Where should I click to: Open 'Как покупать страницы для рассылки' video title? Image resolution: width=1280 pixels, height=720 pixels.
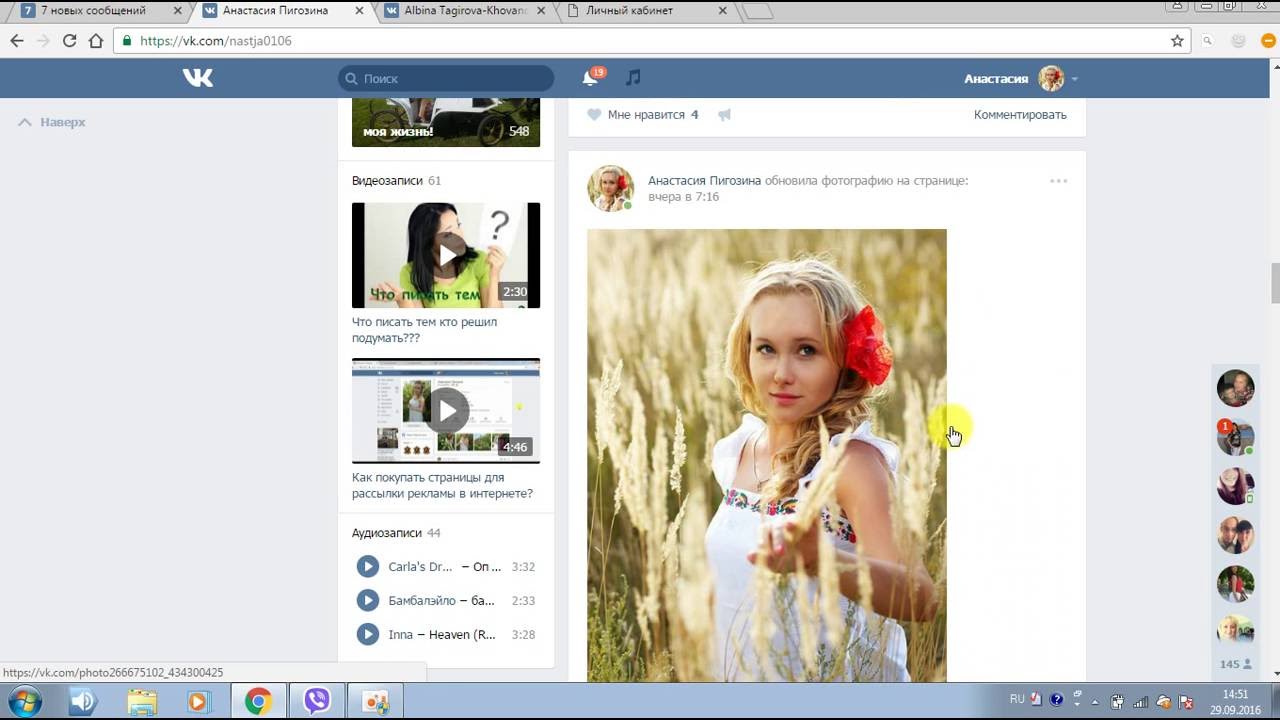pyautogui.click(x=442, y=485)
